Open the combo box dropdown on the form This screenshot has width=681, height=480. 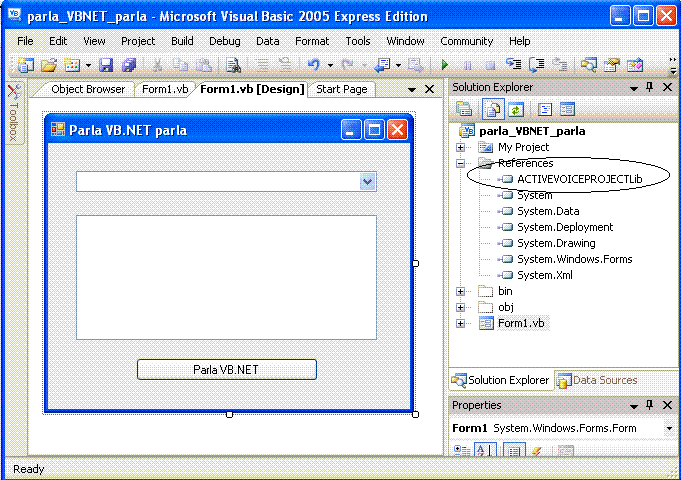point(367,182)
